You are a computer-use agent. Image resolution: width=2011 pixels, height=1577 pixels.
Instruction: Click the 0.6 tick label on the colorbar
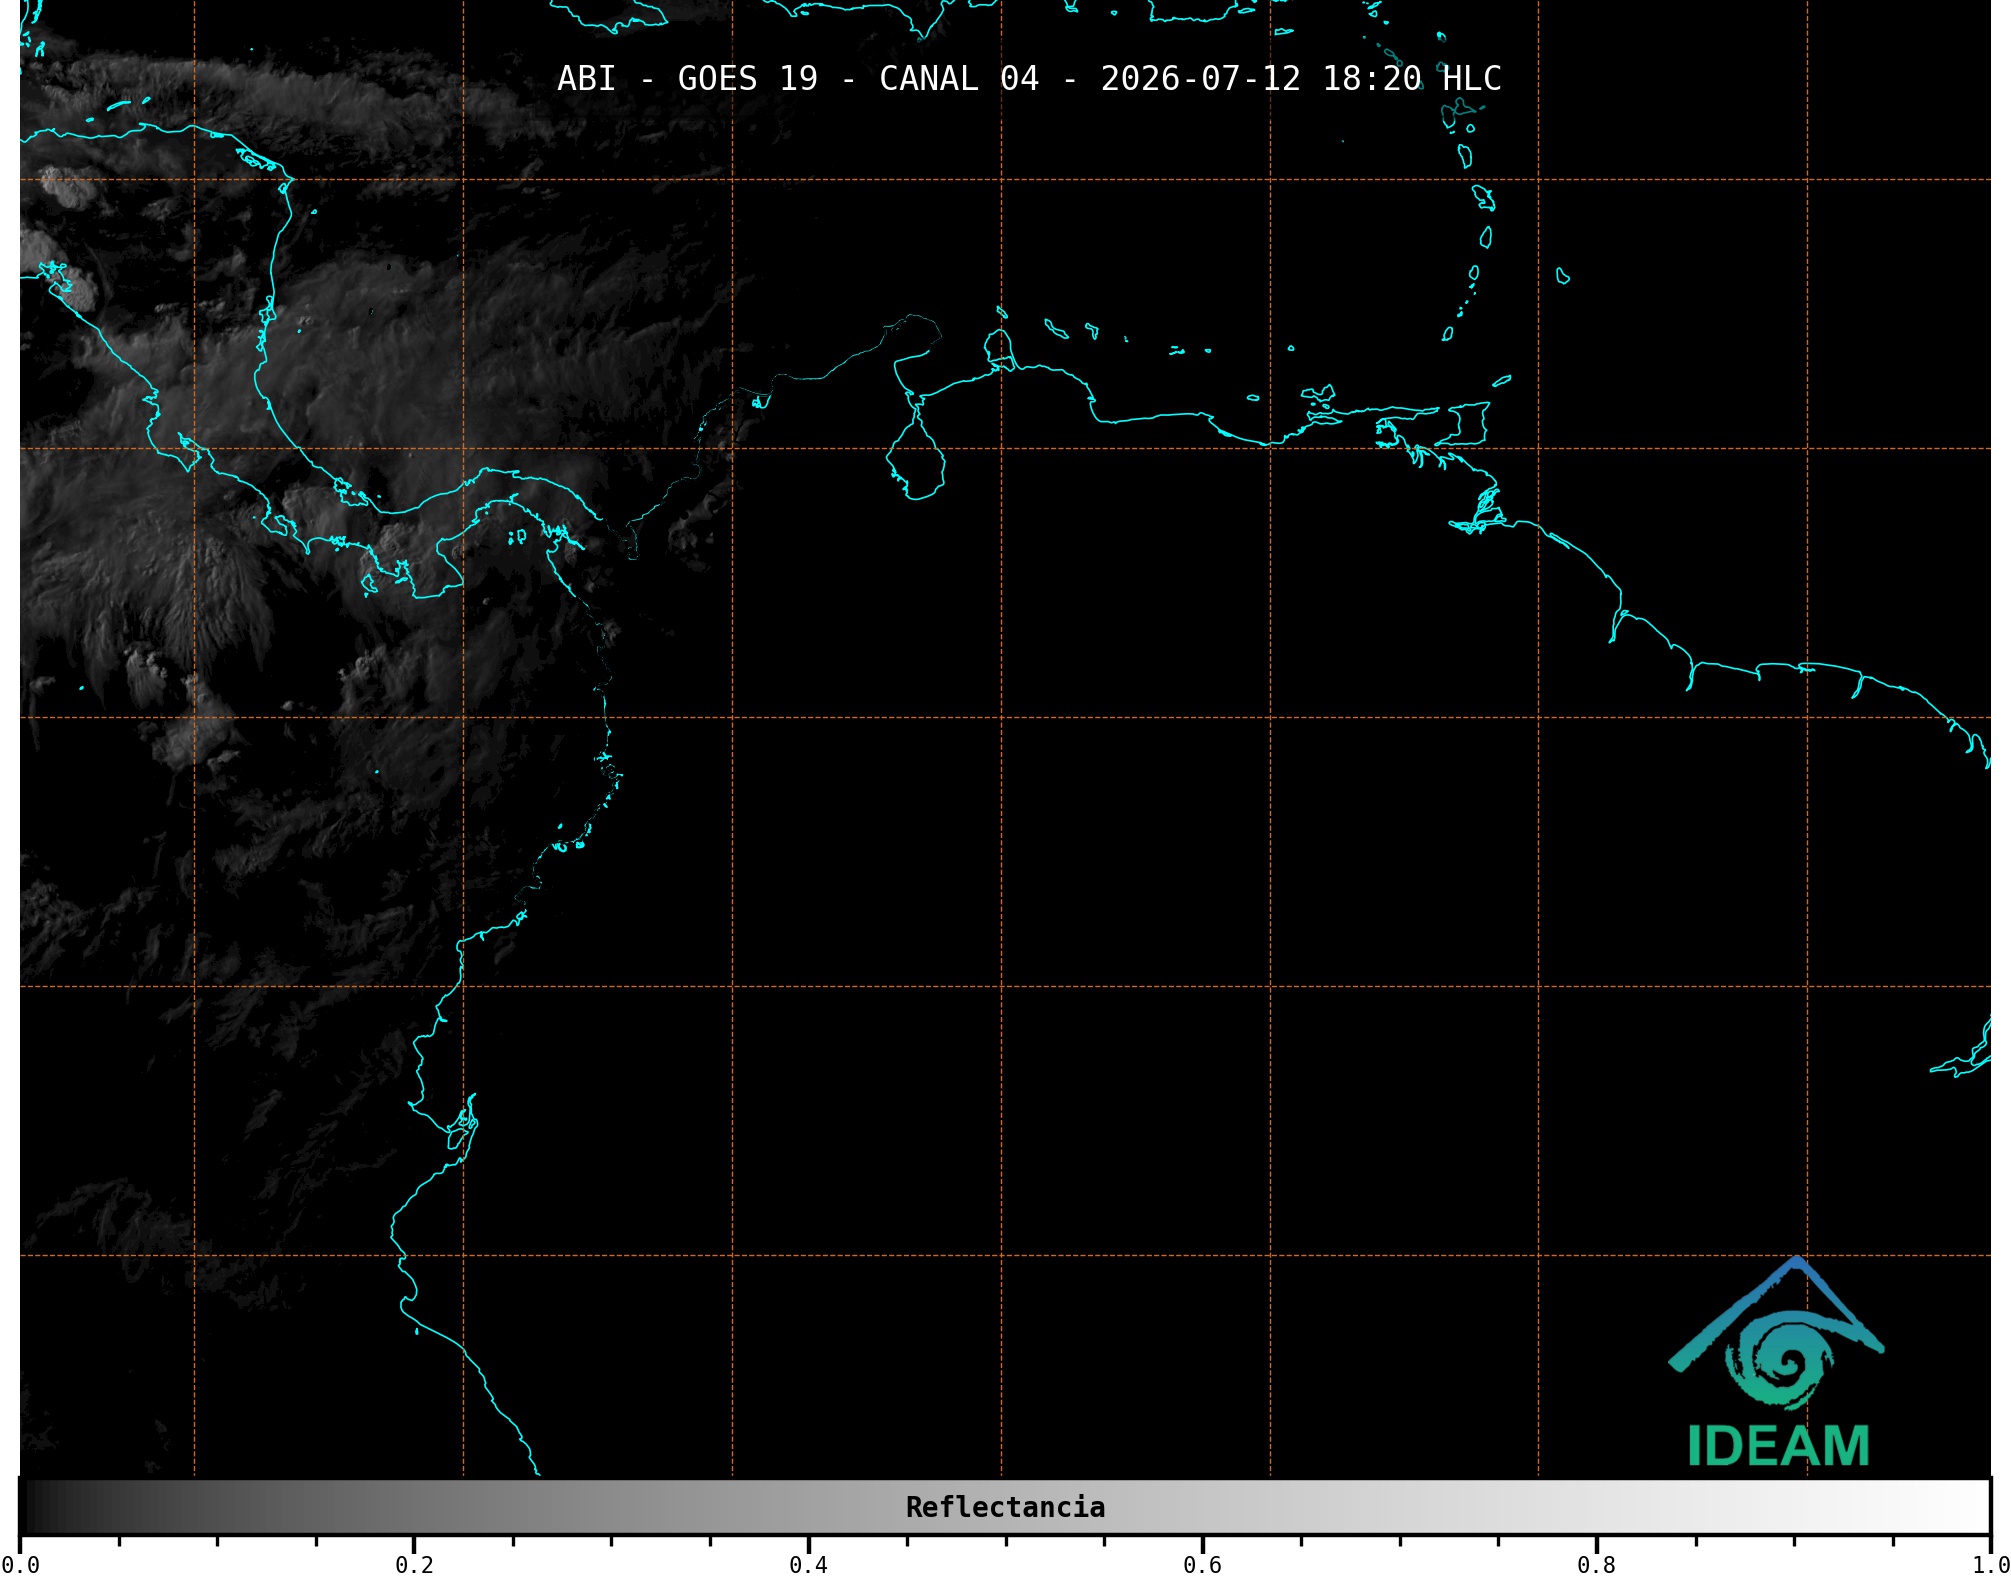(1202, 1565)
